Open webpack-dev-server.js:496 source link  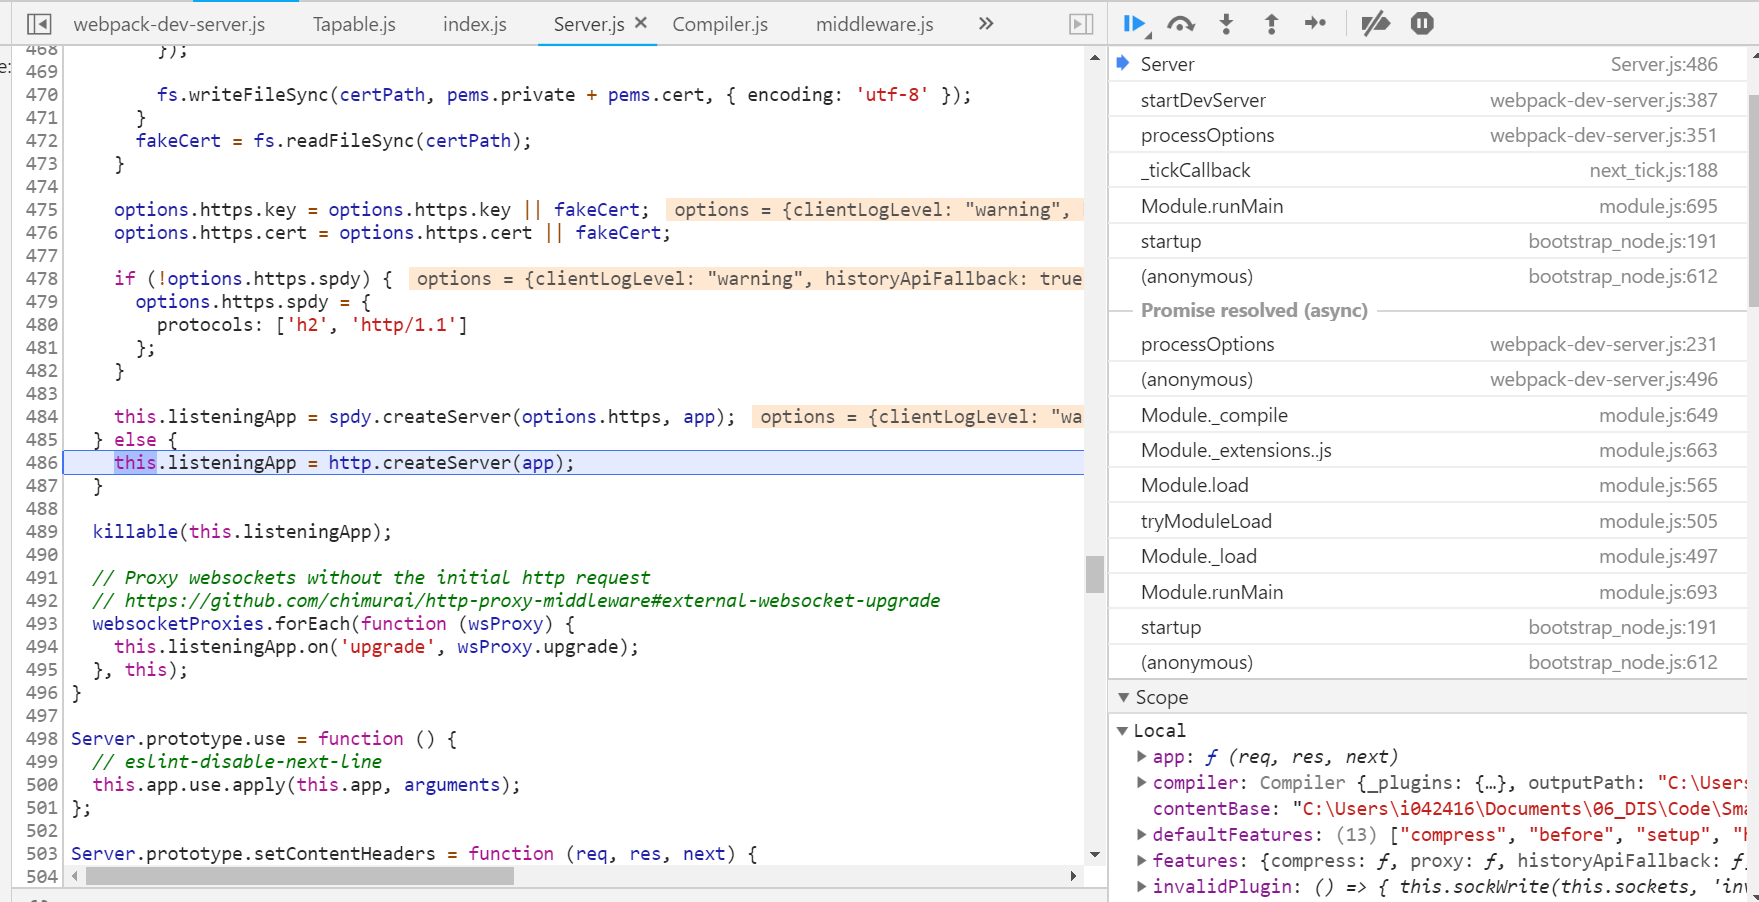click(1604, 379)
